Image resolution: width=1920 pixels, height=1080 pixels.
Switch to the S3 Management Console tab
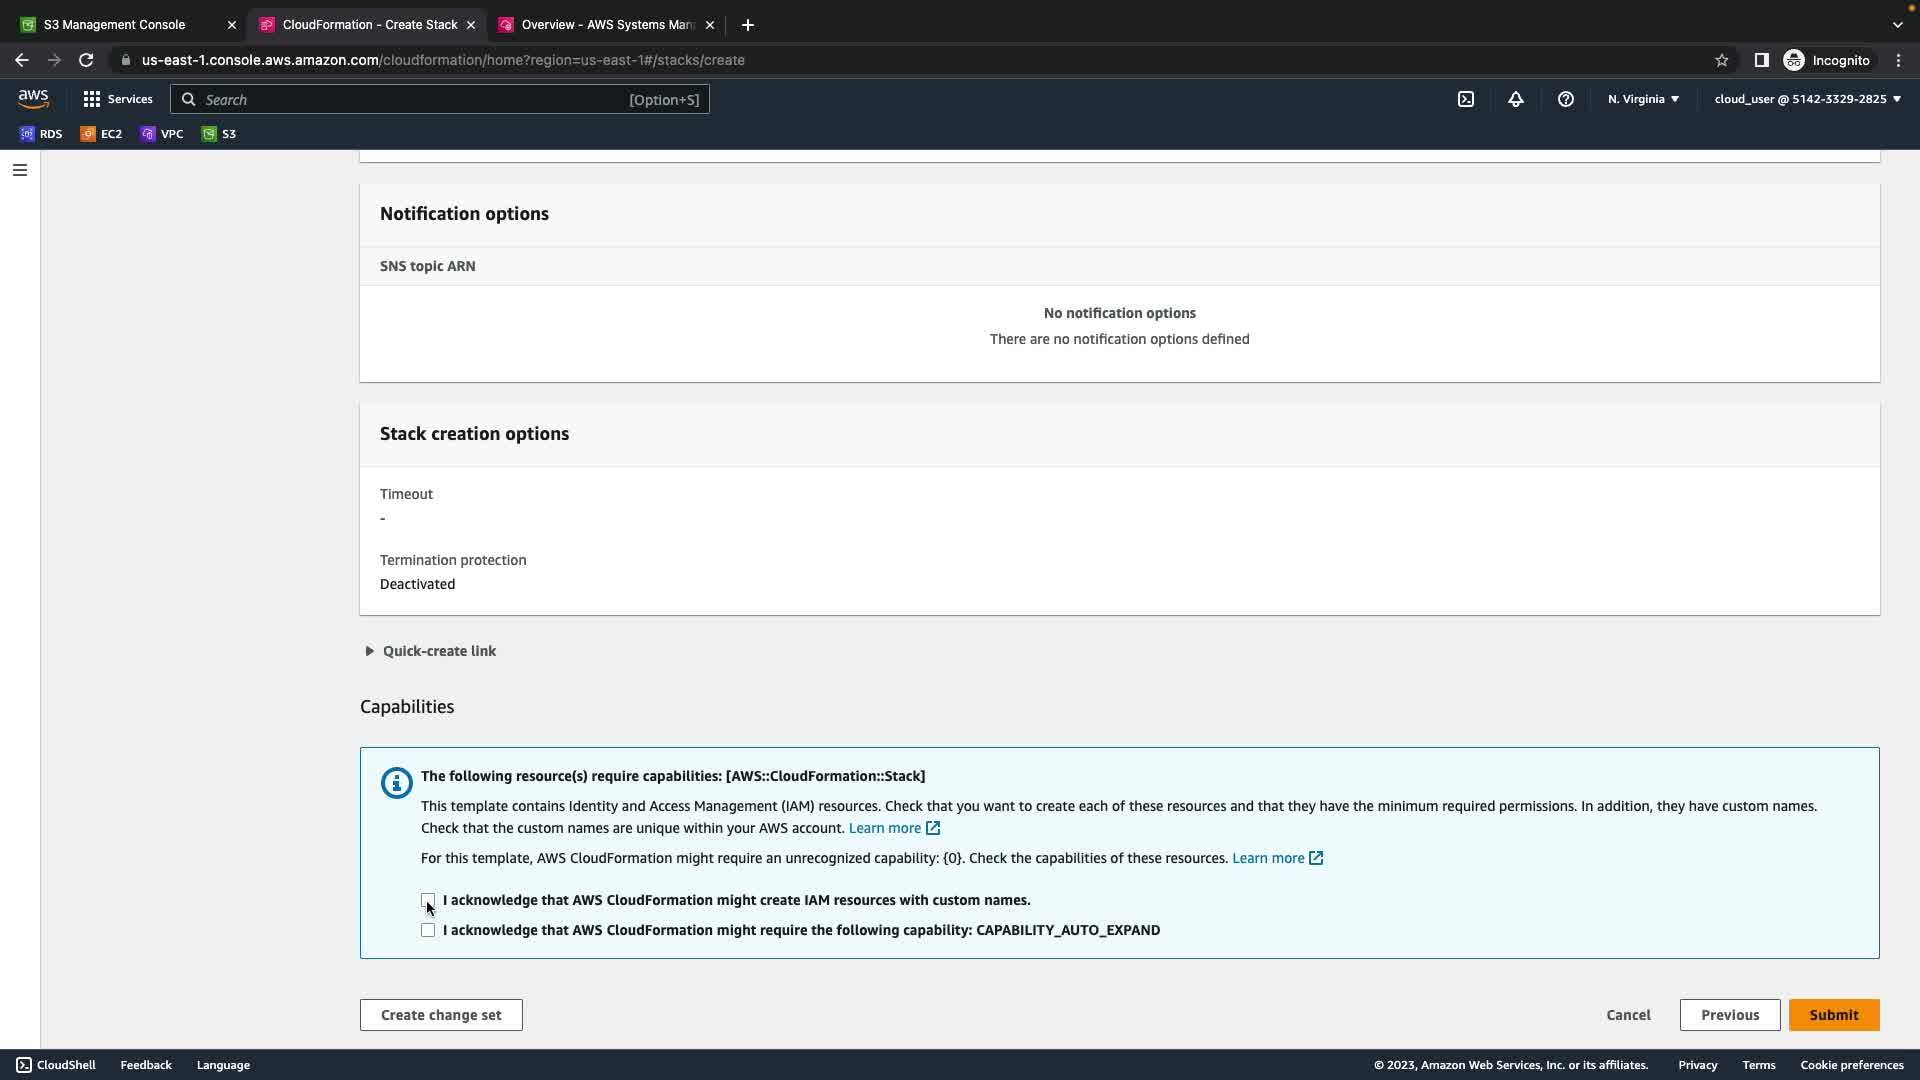point(115,25)
